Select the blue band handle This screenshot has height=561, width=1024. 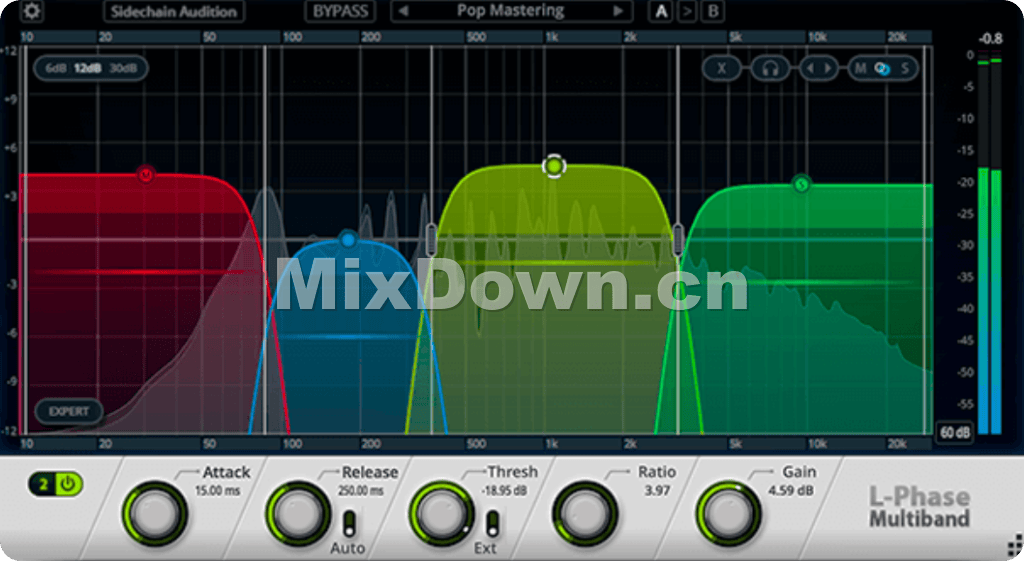(x=348, y=240)
